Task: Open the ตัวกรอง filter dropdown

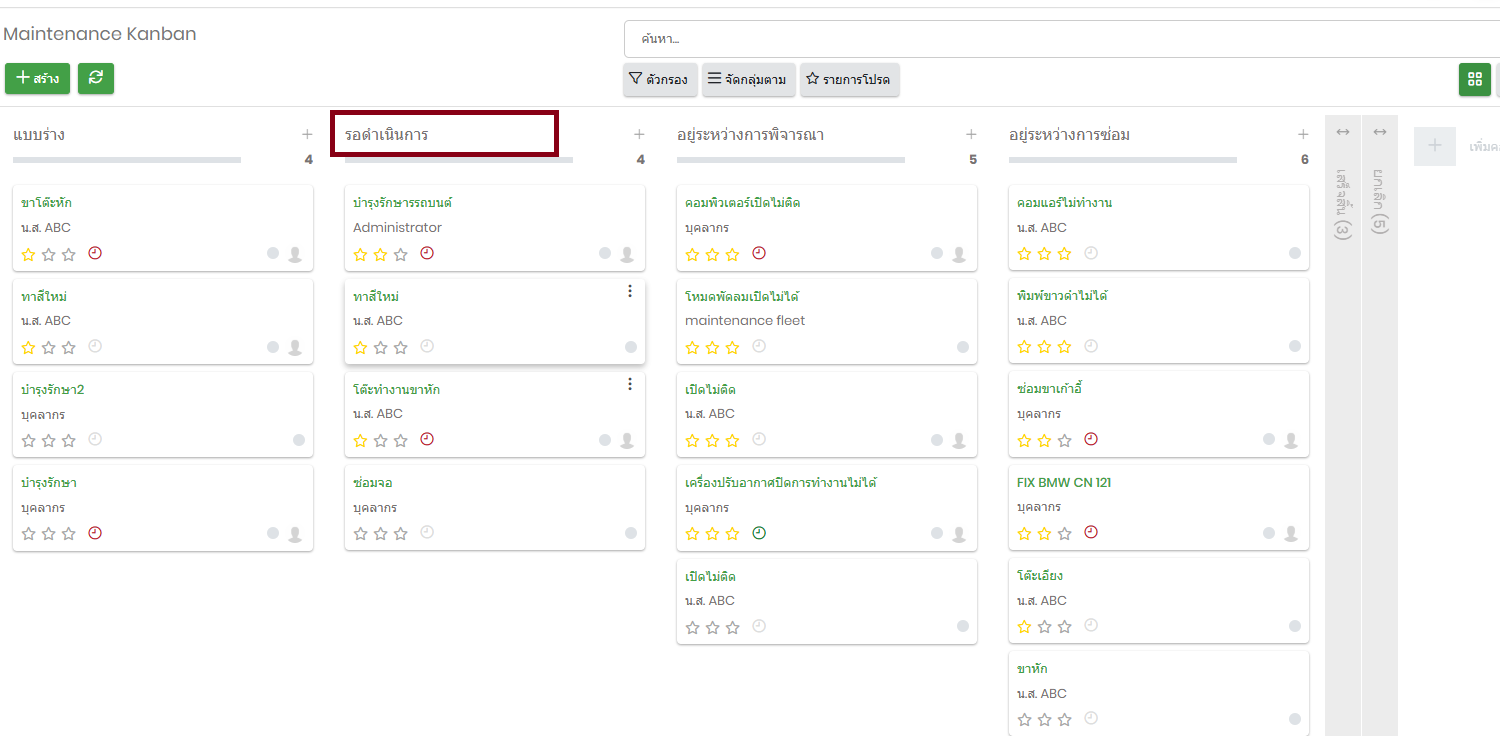Action: tap(658, 79)
